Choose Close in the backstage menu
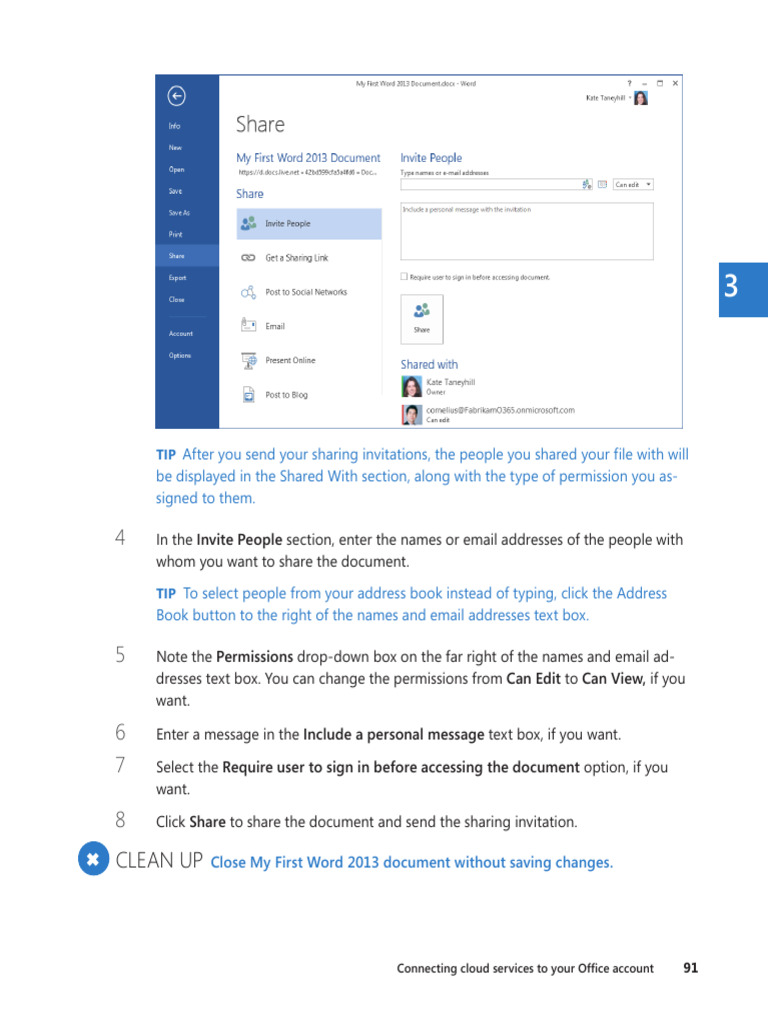 176,300
